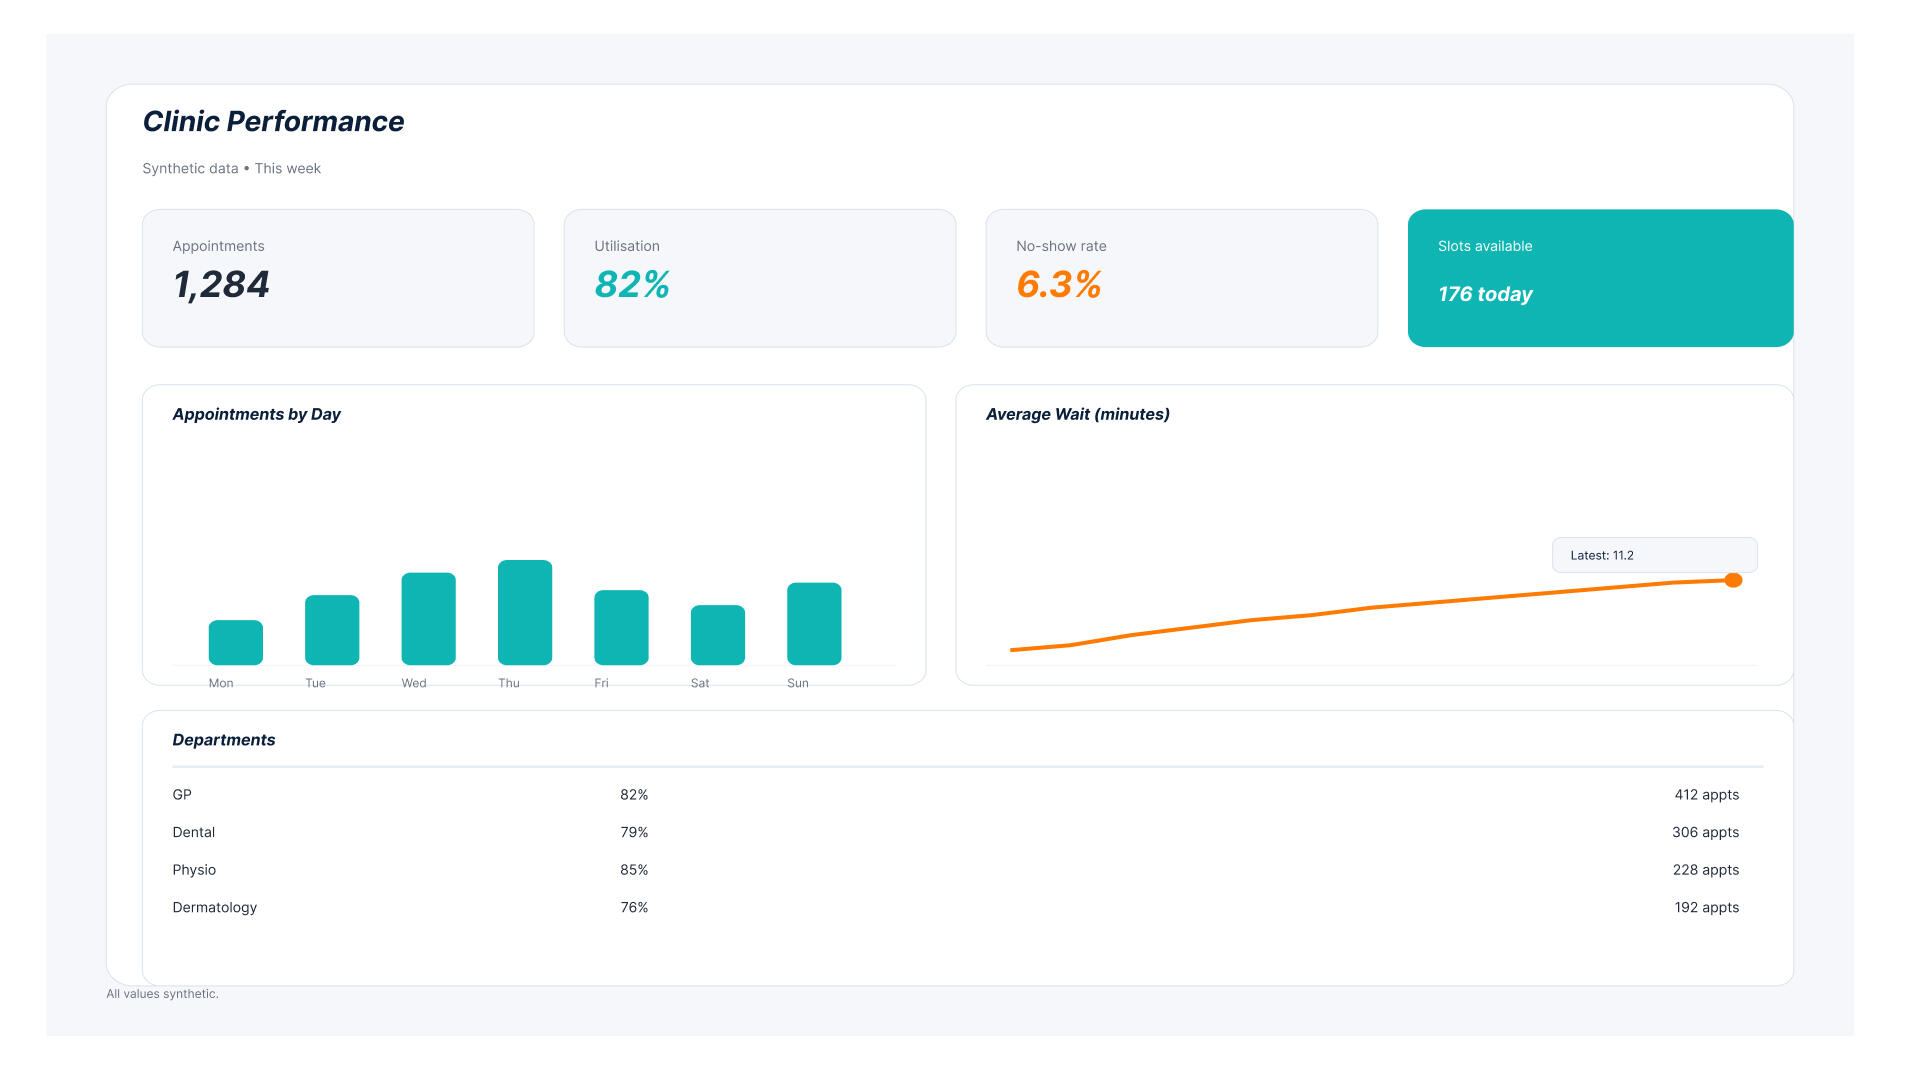Screen dimensions: 1920x1080
Task: Click the Appointments 1,284 stat card
Action: pyautogui.click(x=338, y=278)
